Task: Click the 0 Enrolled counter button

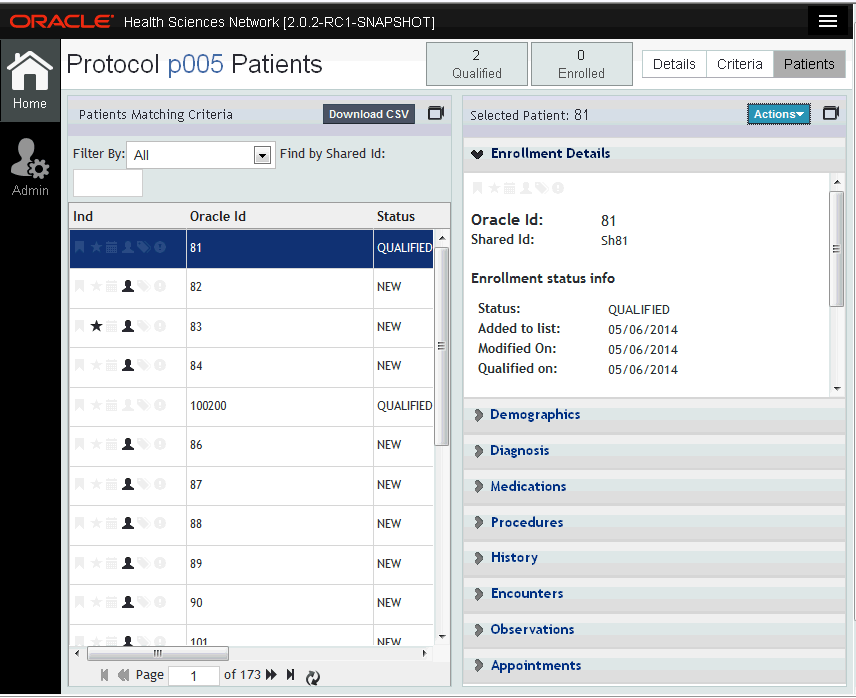Action: (x=581, y=64)
